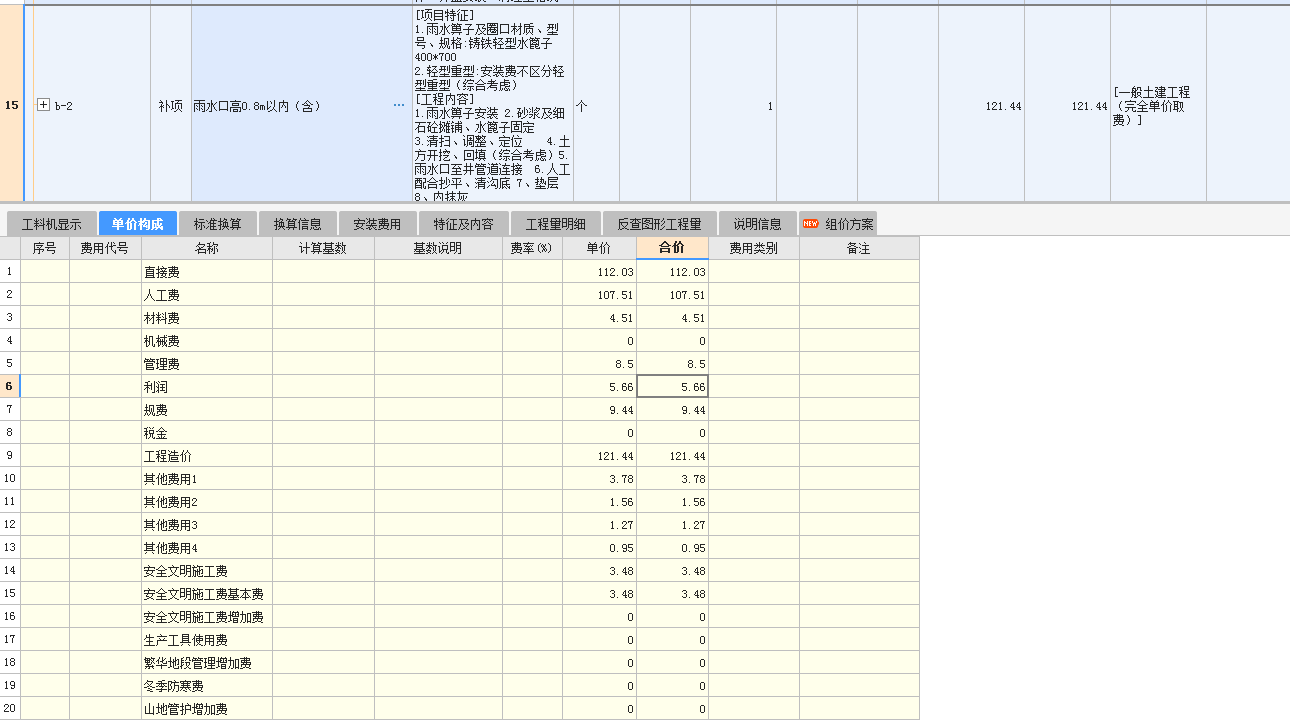The height and width of the screenshot is (720, 1290).
Task: Select 冬季防寒费 row name
Action: pyautogui.click(x=174, y=686)
